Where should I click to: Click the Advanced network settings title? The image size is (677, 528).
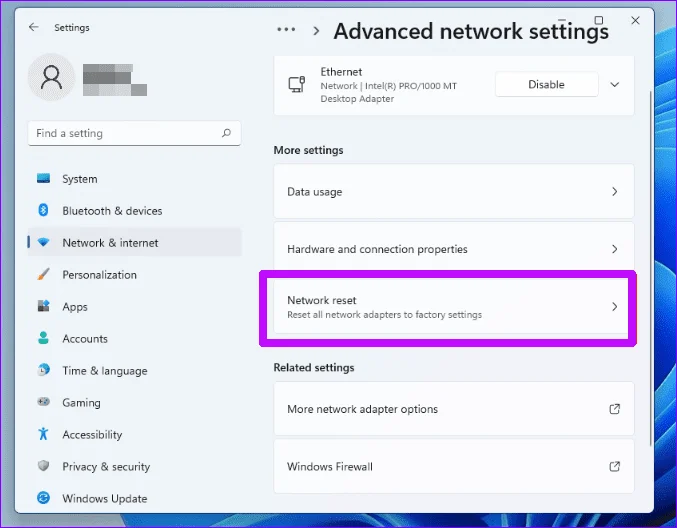coord(471,31)
